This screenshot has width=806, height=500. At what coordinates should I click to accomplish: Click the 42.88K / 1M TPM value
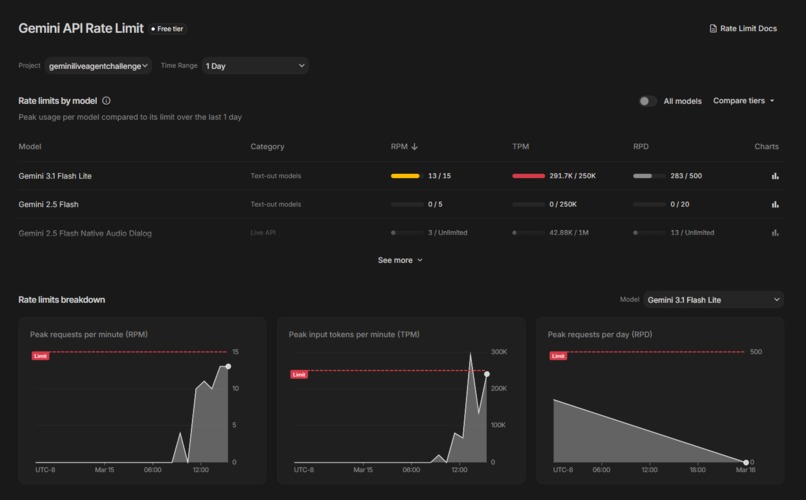tap(569, 233)
